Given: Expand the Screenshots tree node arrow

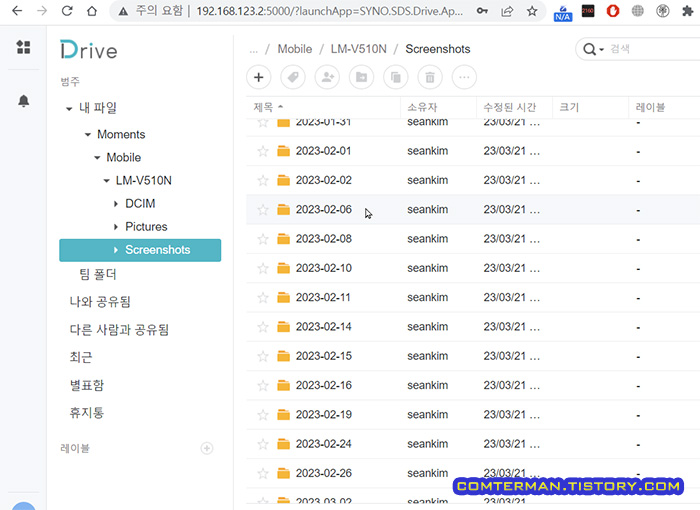Looking at the screenshot, I should click(x=116, y=250).
